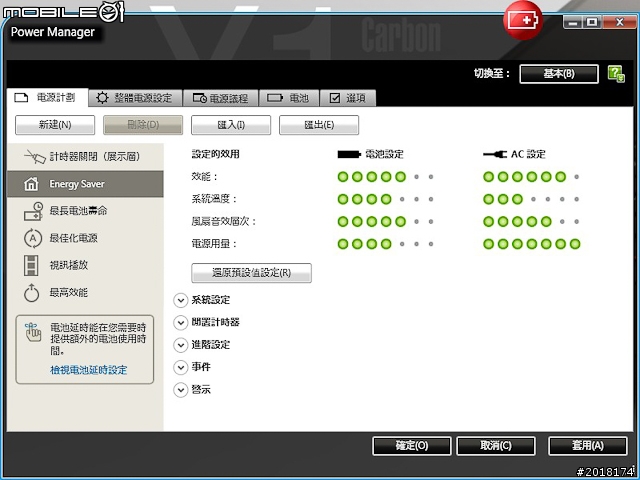This screenshot has width=640, height=480.
Task: Click the 風扇音效層次 label
Action: click(224, 222)
